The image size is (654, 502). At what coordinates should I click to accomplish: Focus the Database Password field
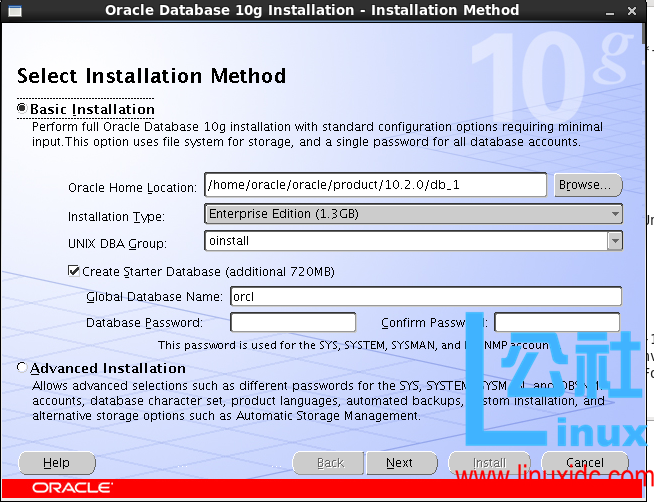pyautogui.click(x=293, y=322)
